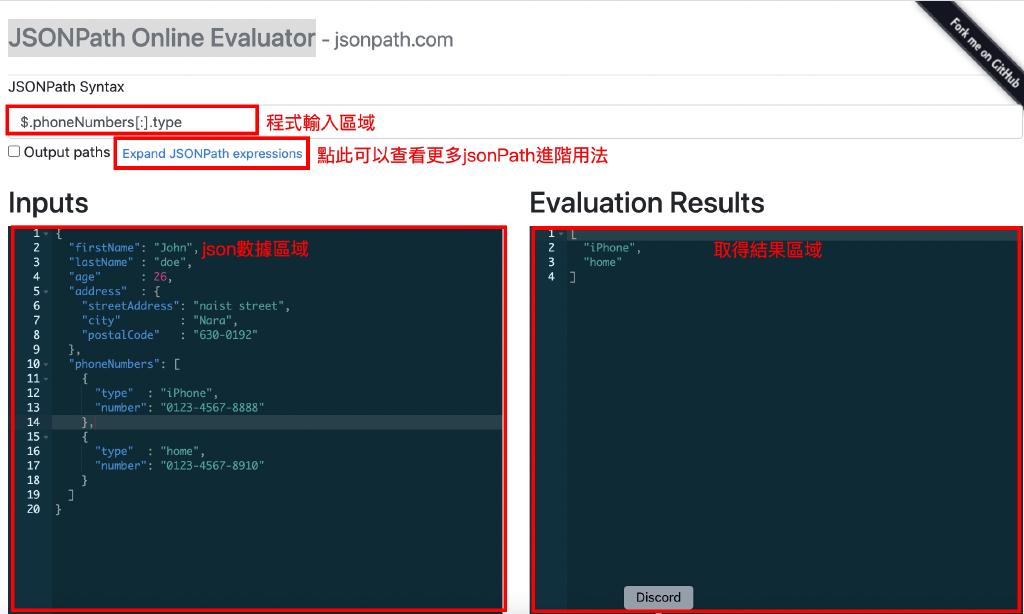The width and height of the screenshot is (1024, 614).
Task: Open the Expand JSONPath expressions link
Action: (212, 154)
